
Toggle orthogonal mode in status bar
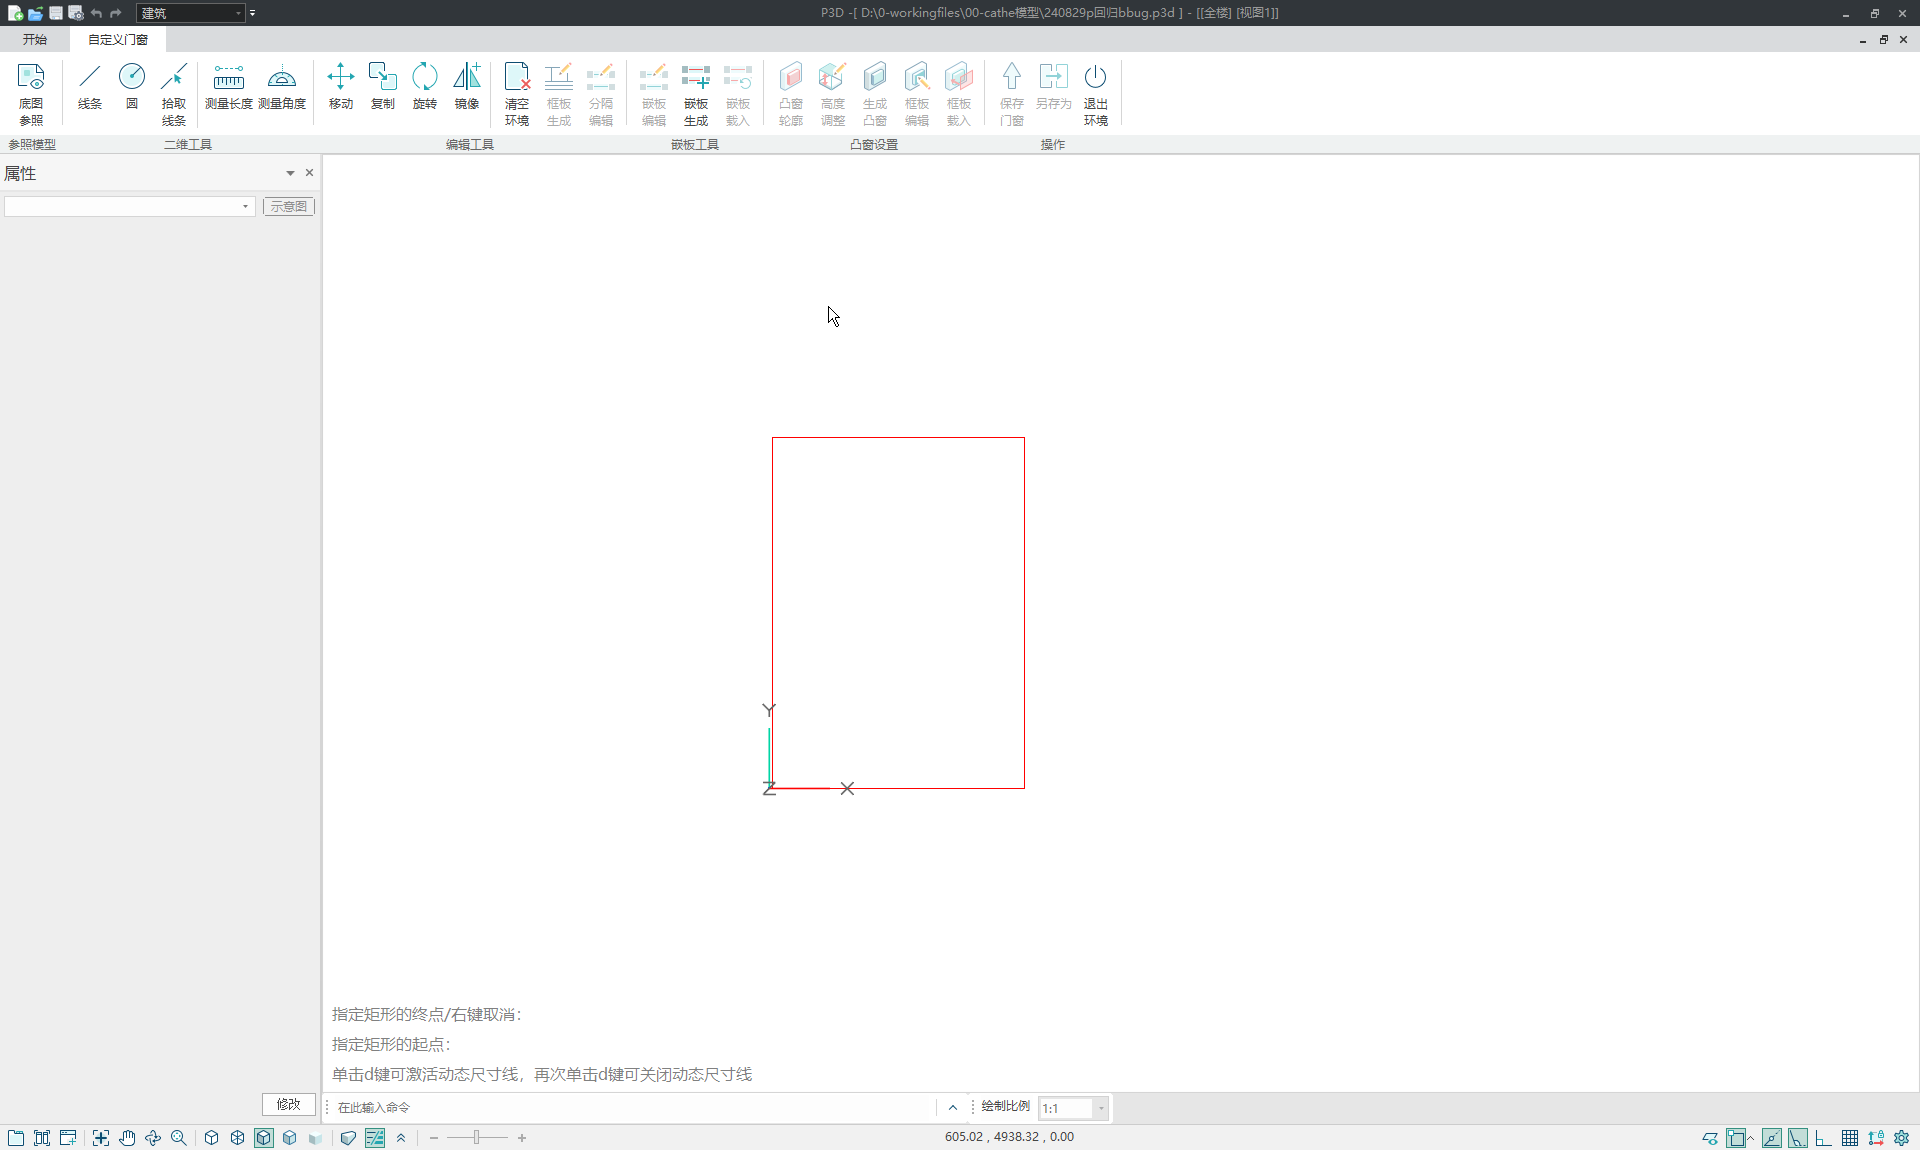pos(1823,1138)
